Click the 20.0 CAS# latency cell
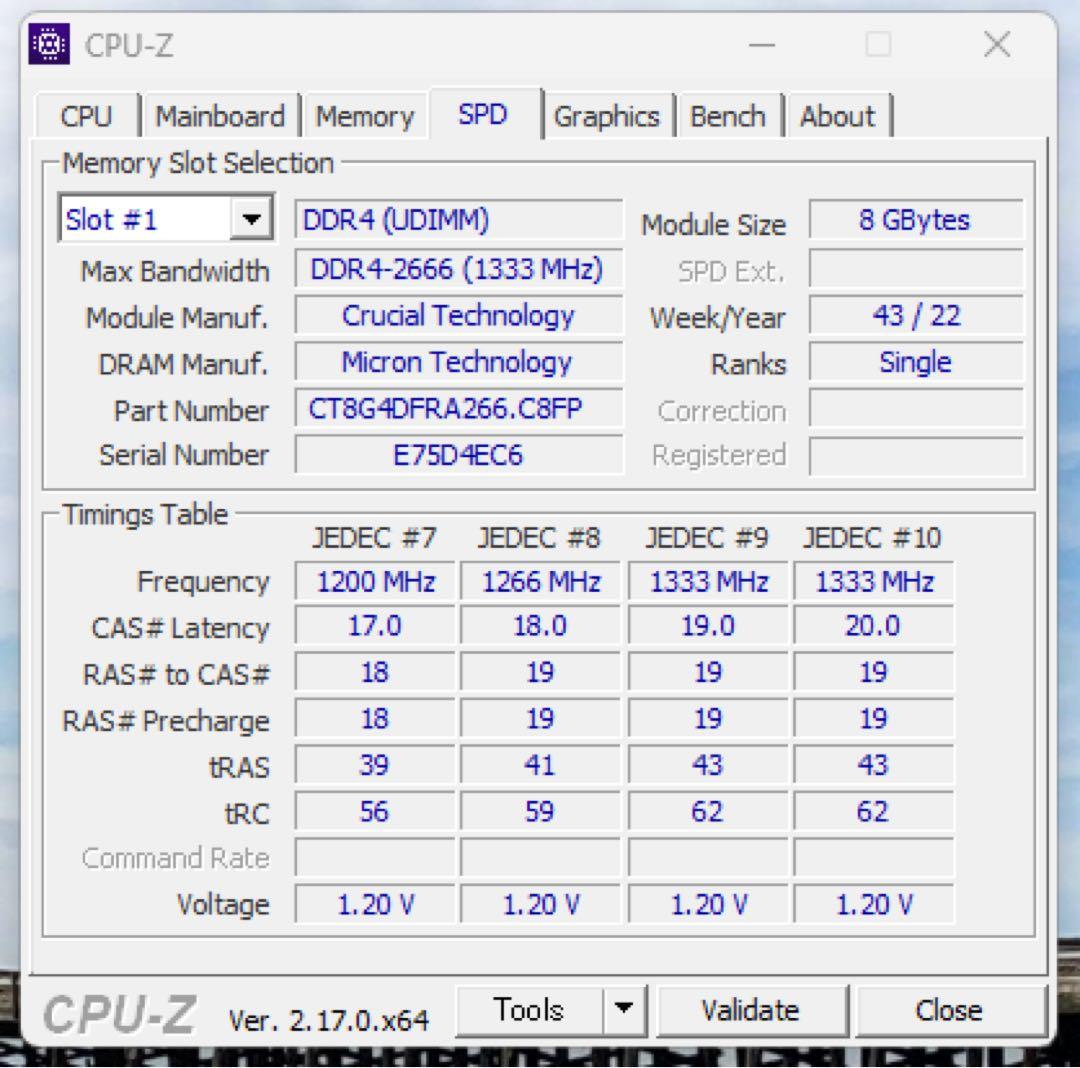Screen dimensions: 1080x1068 [x=873, y=627]
